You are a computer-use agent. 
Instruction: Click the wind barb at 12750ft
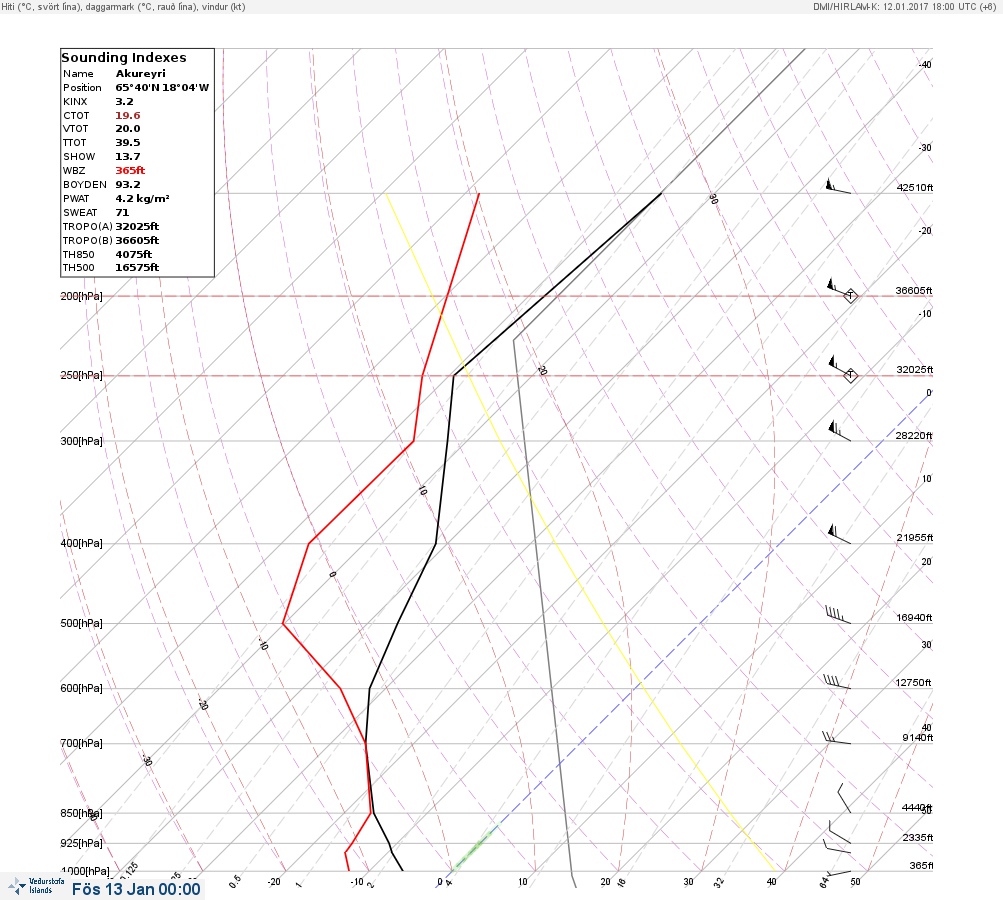click(837, 682)
